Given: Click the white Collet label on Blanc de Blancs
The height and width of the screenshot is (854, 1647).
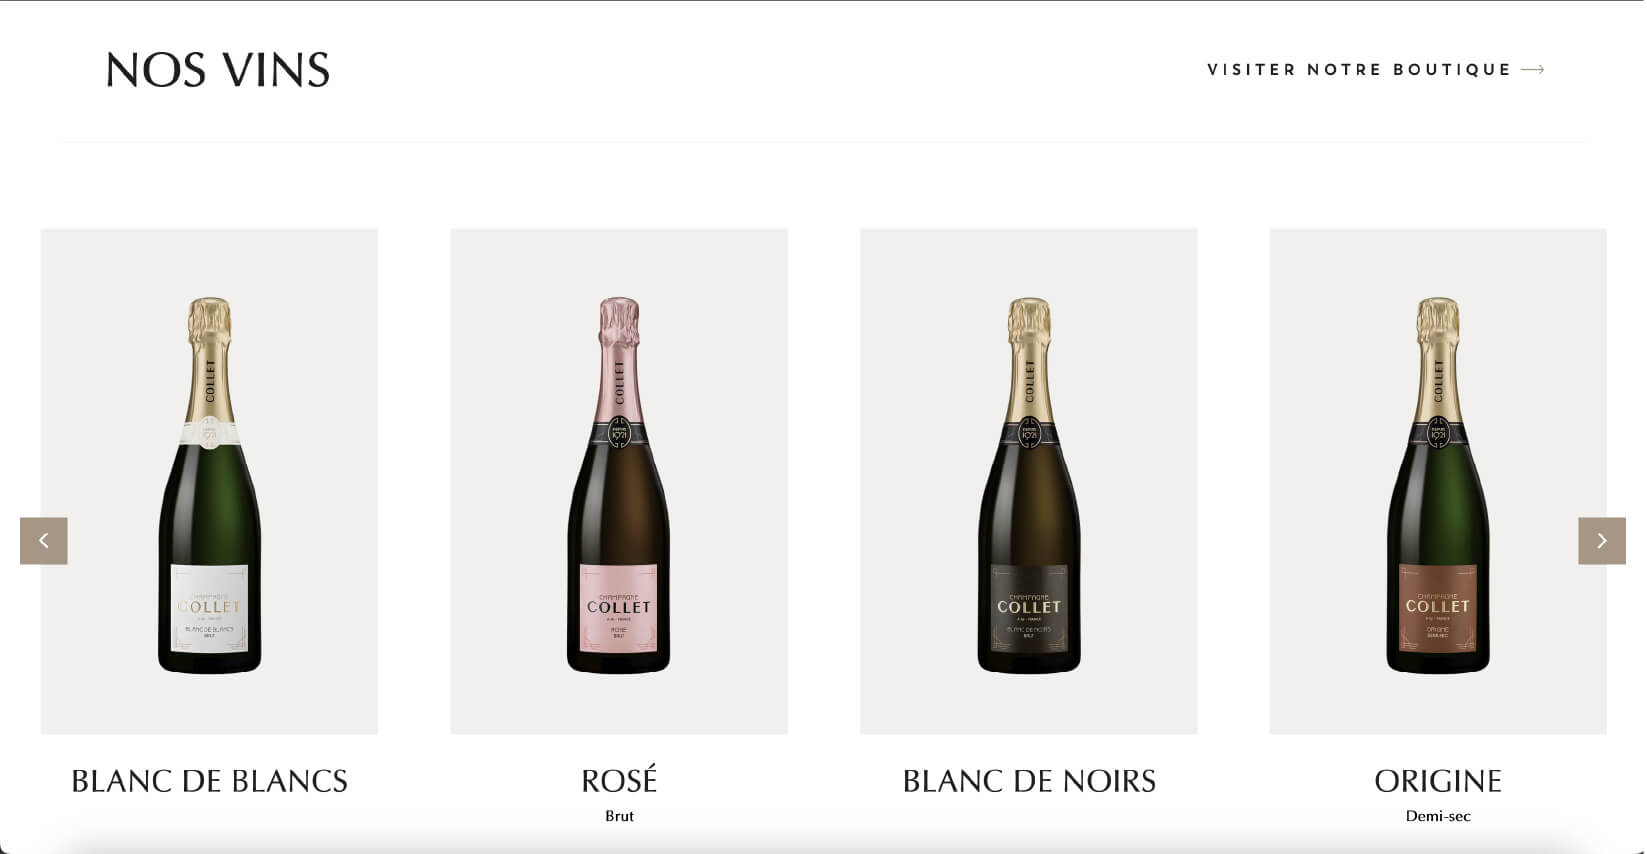Looking at the screenshot, I should [x=209, y=608].
